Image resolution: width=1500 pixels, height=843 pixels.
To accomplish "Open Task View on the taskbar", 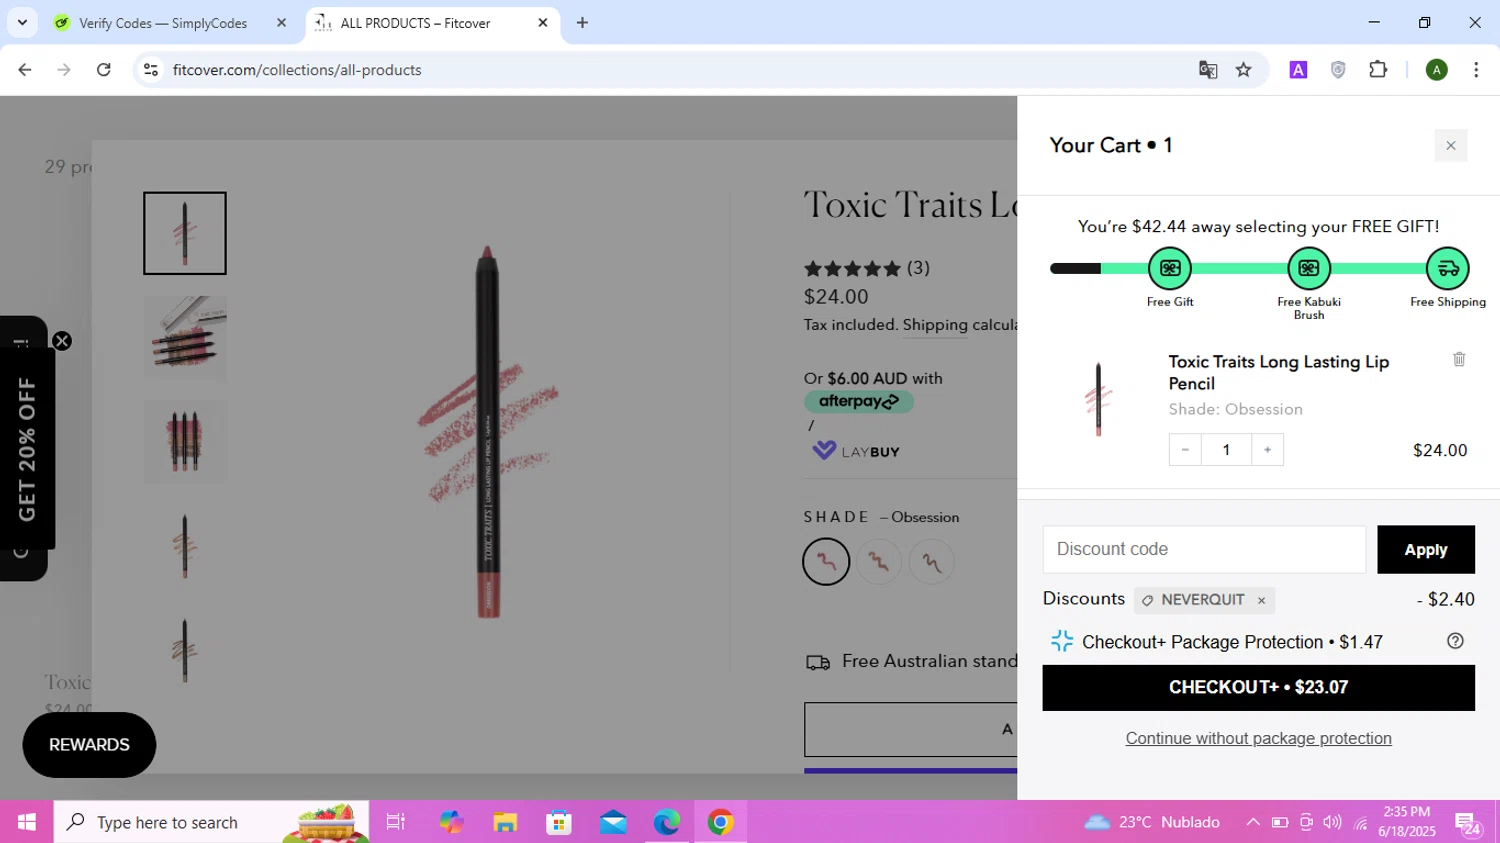I will (x=396, y=822).
